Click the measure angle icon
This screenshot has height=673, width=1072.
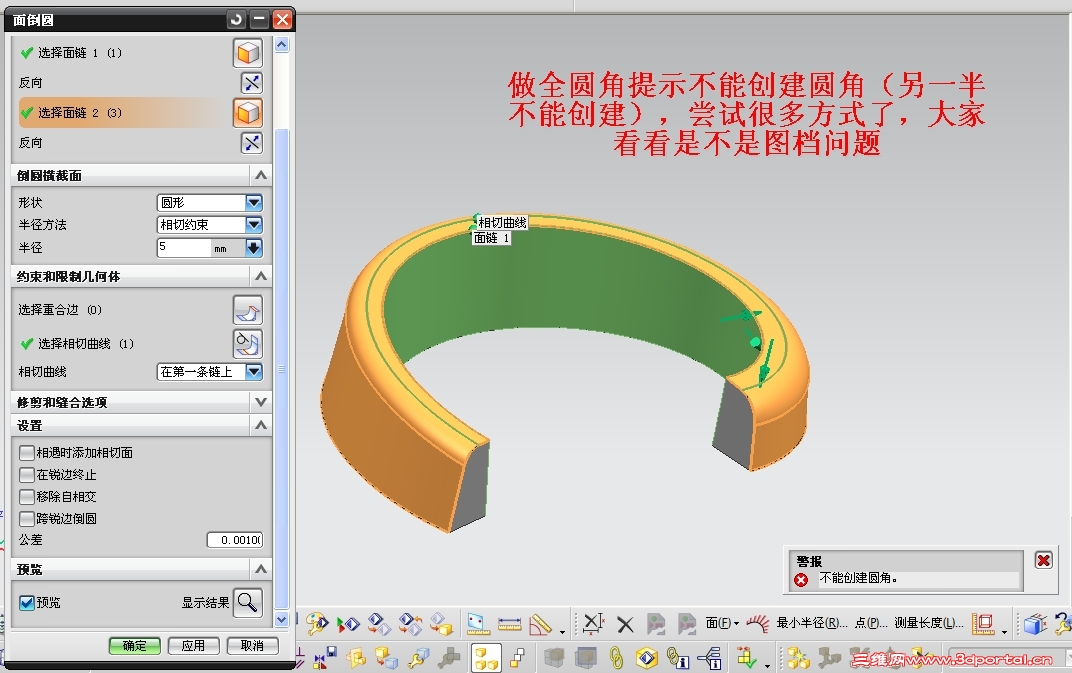click(x=541, y=624)
